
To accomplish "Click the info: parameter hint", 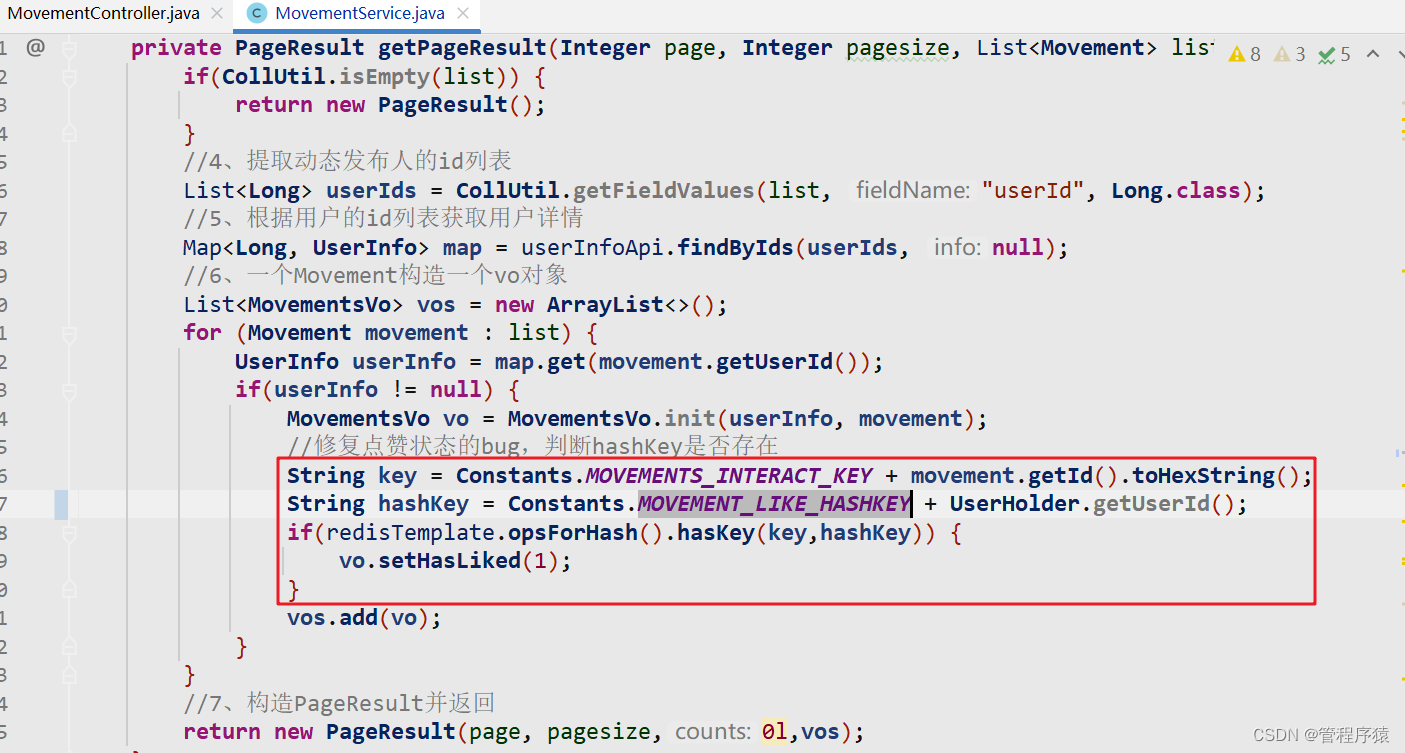I will pos(959,247).
